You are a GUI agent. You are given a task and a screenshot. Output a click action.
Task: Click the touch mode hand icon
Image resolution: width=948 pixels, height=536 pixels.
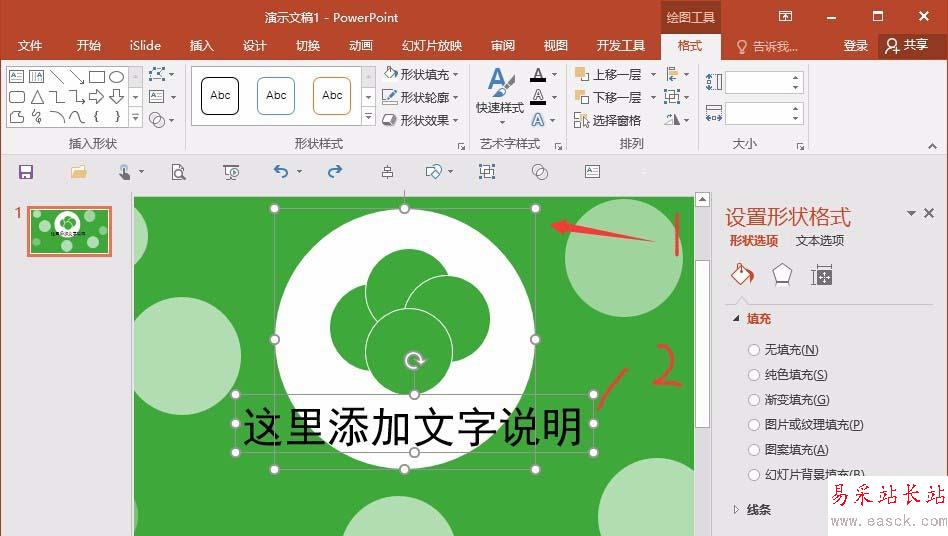125,172
